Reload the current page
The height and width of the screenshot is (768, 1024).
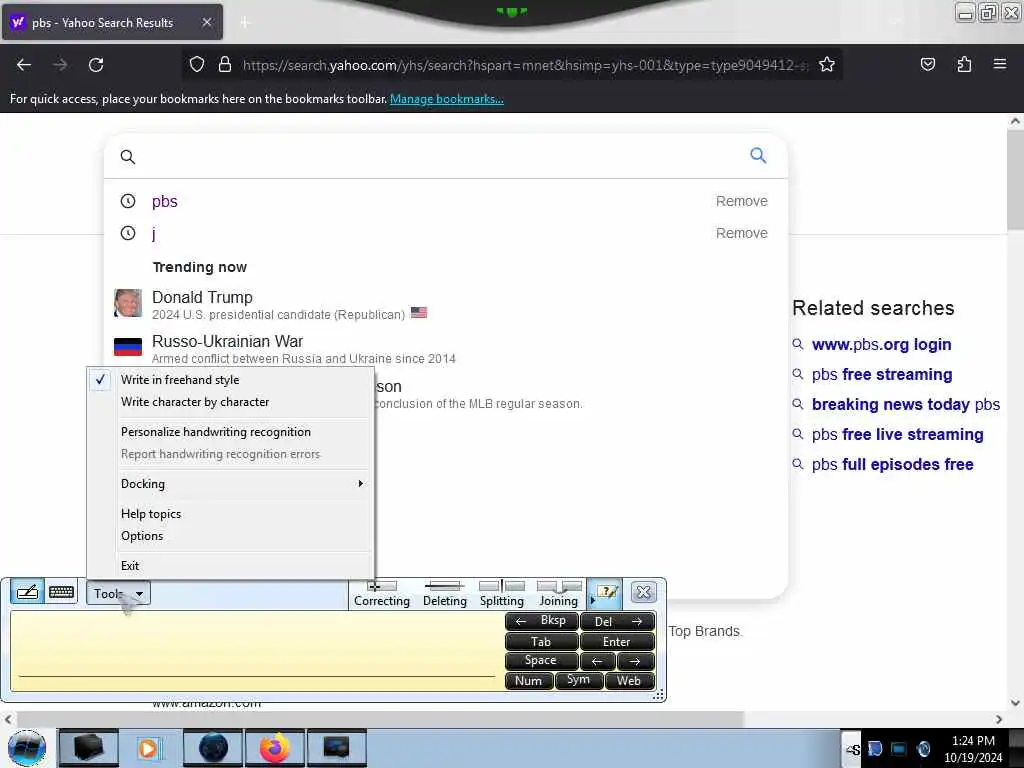click(96, 65)
